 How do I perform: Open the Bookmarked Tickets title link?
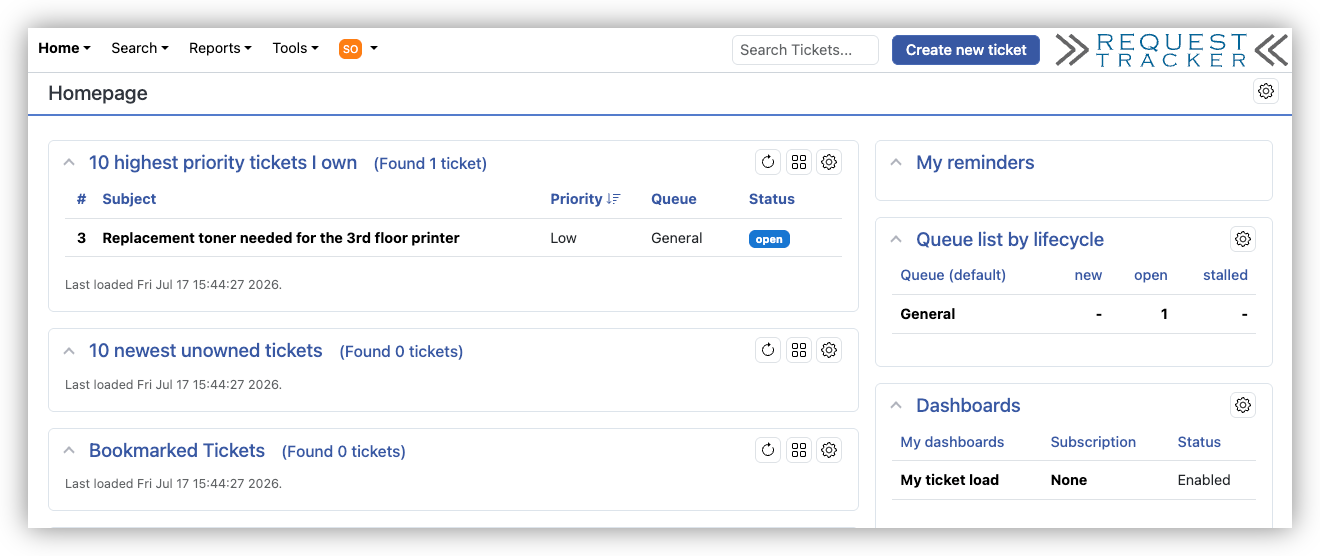[177, 451]
